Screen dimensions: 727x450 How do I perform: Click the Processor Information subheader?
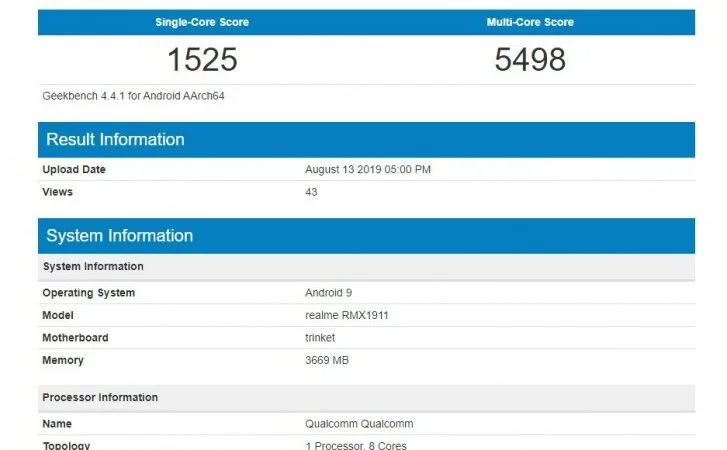point(366,398)
